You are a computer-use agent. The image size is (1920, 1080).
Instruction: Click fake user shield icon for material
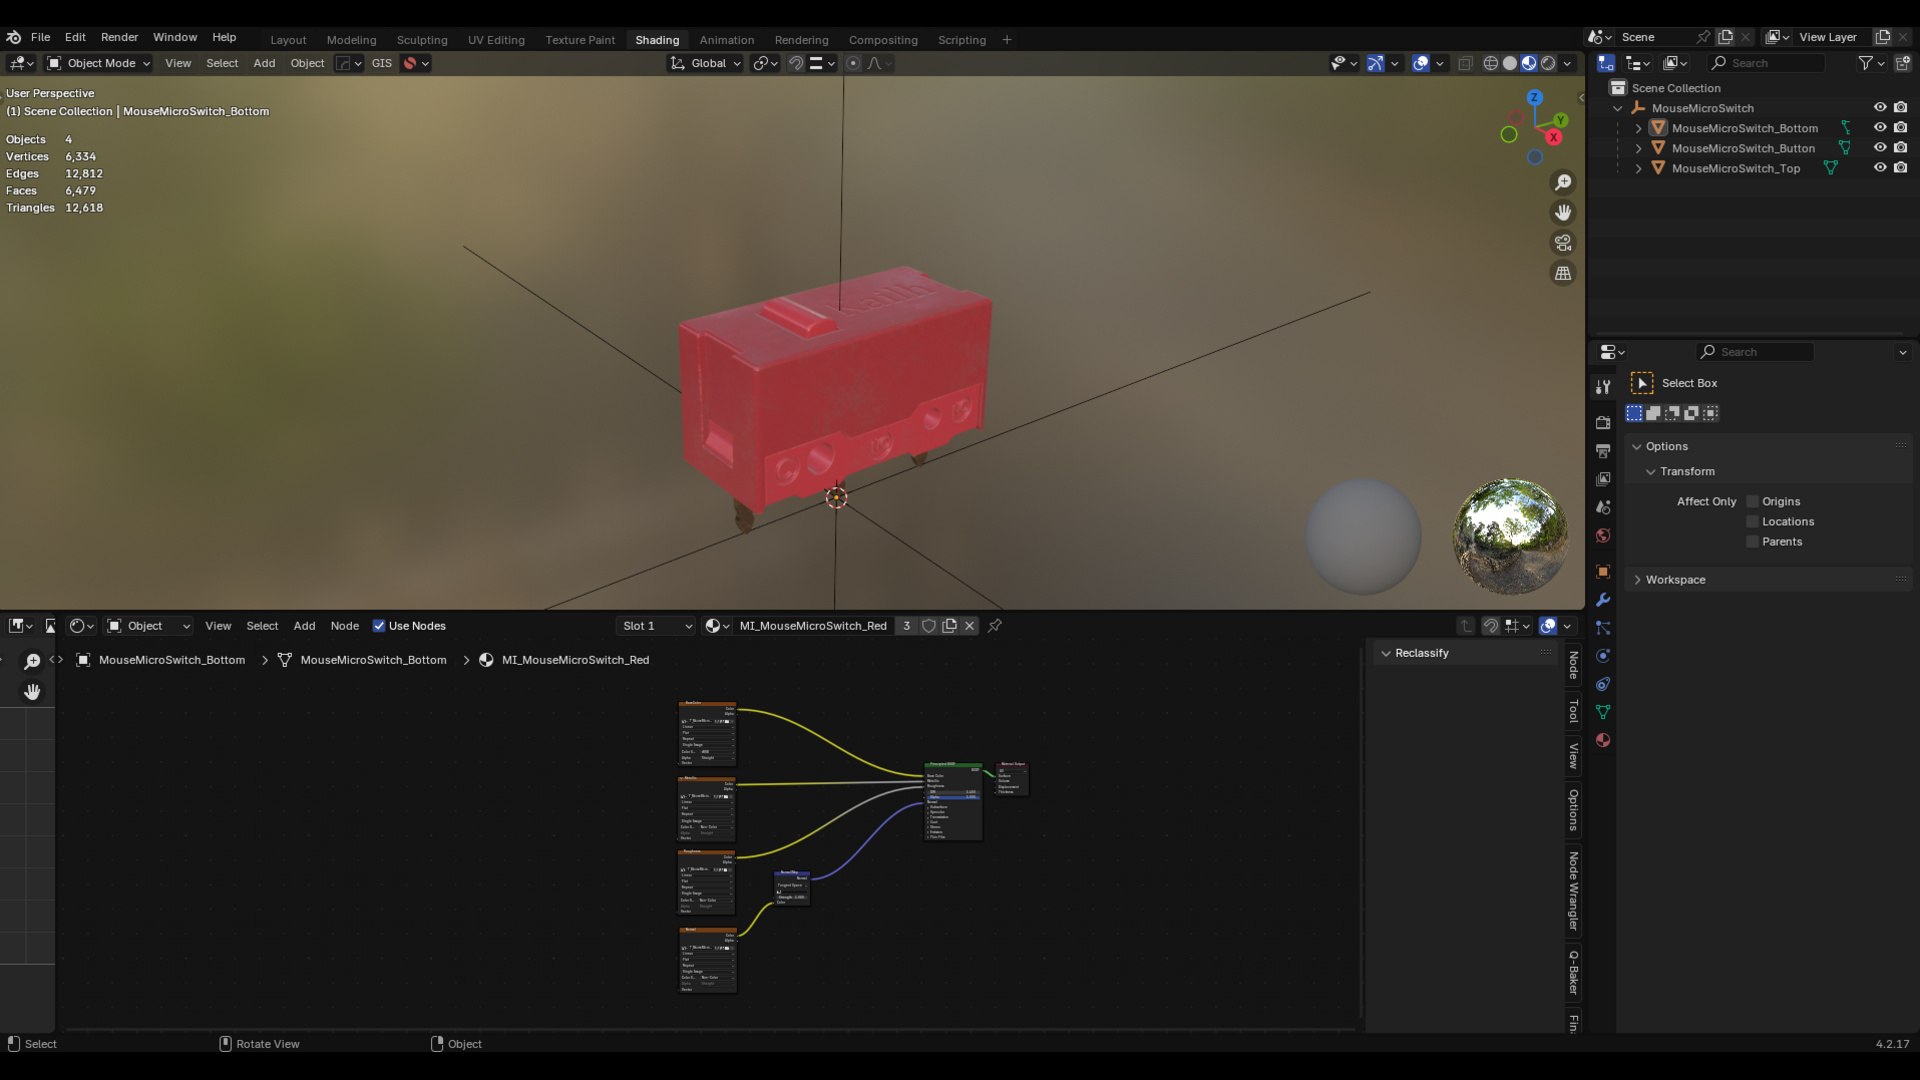point(929,626)
